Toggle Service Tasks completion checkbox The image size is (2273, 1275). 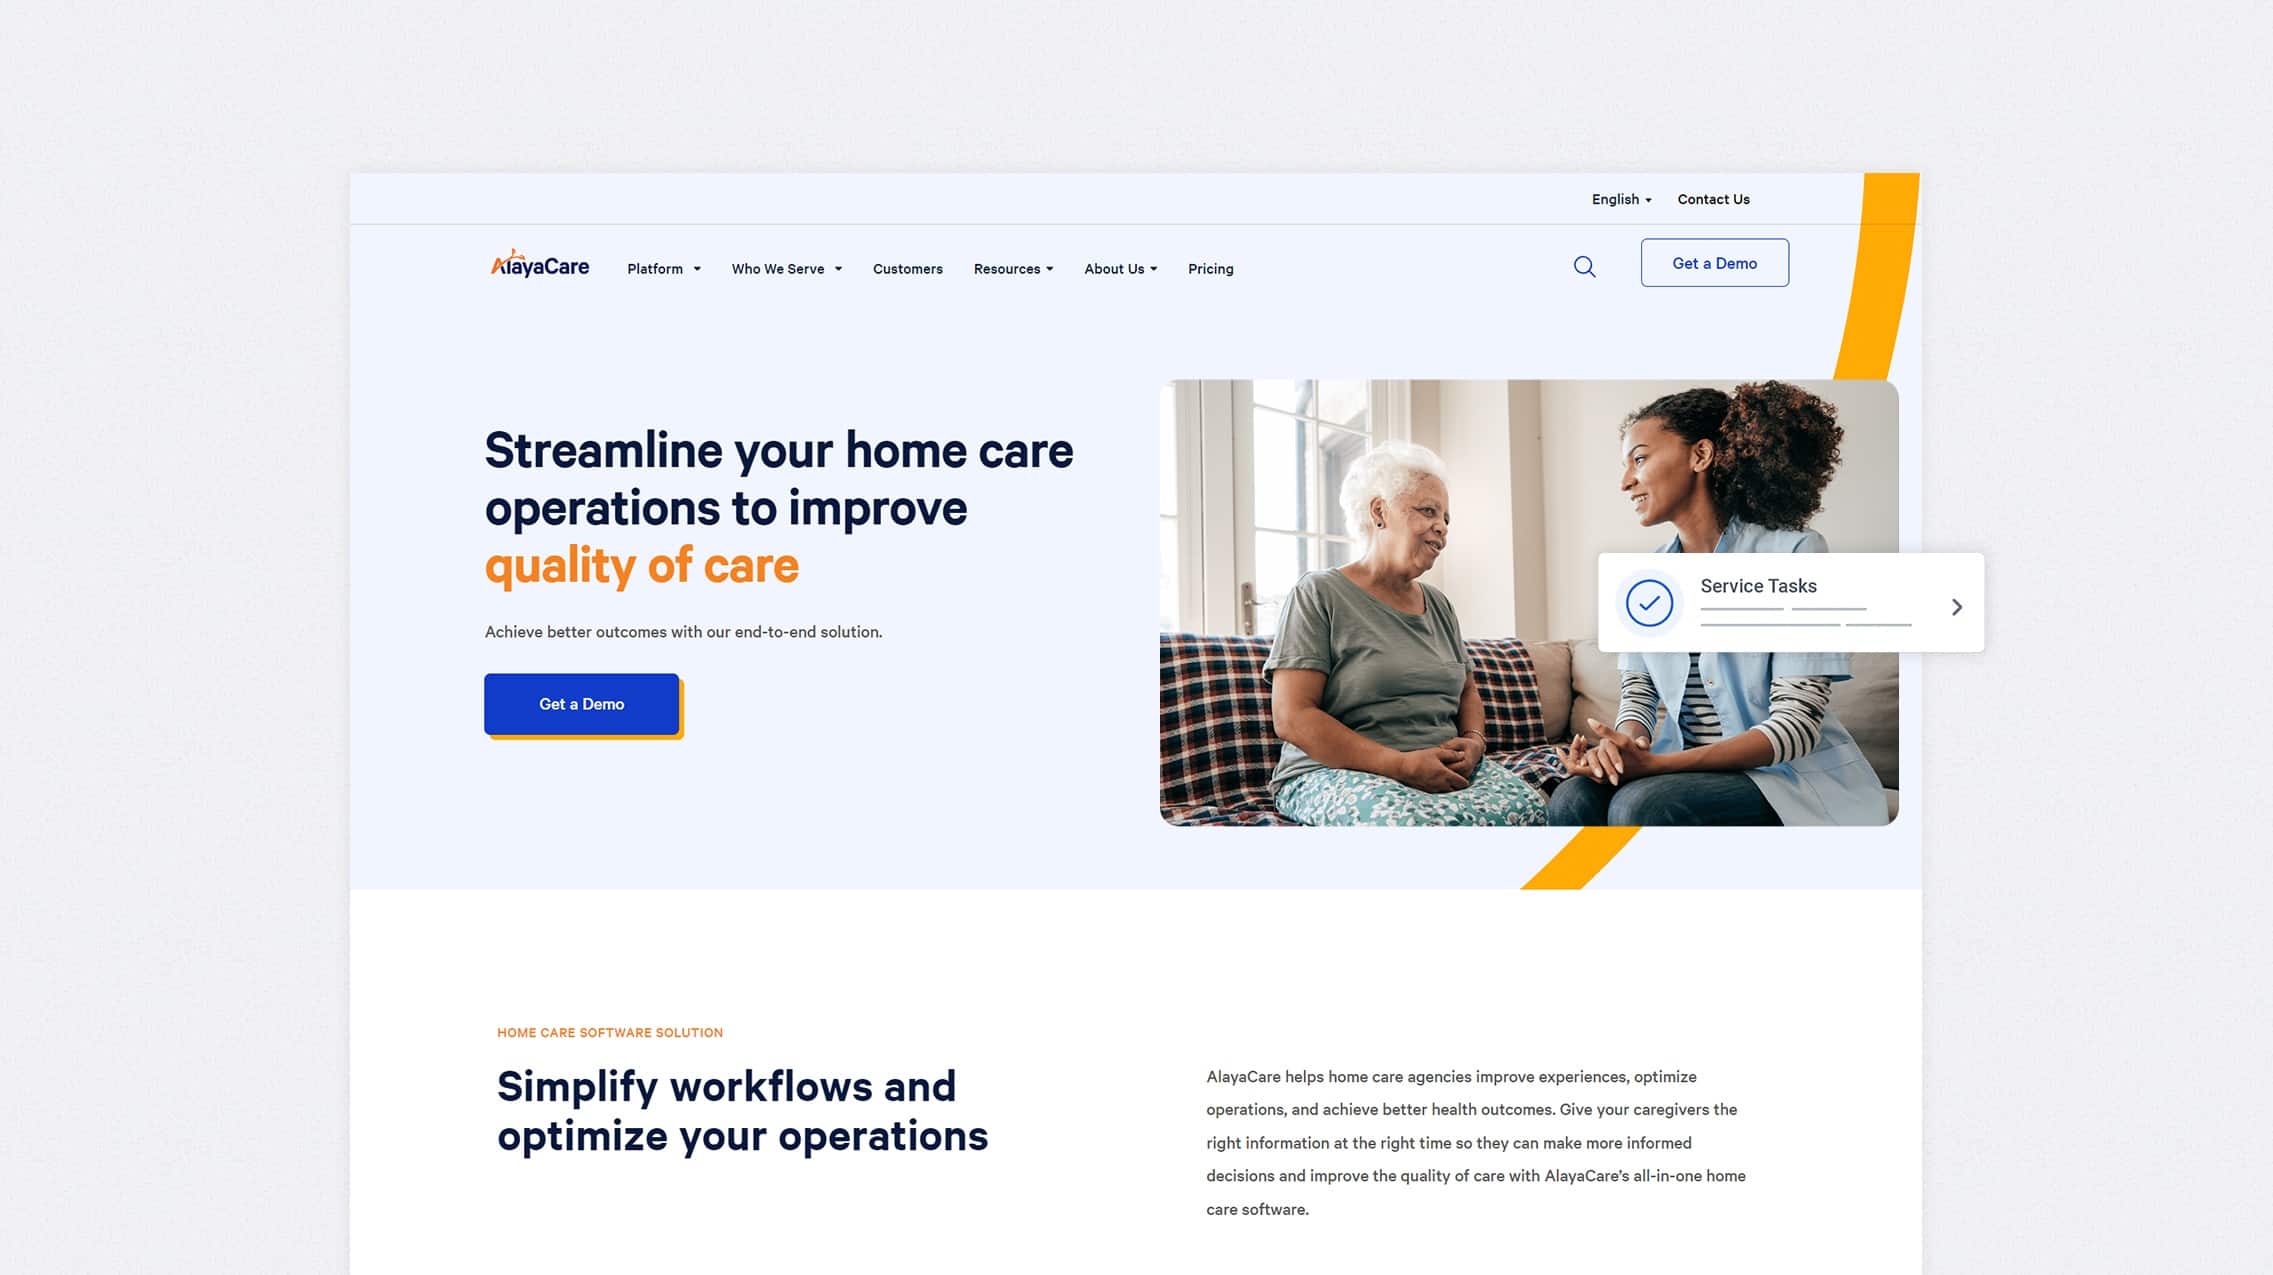coord(1650,602)
